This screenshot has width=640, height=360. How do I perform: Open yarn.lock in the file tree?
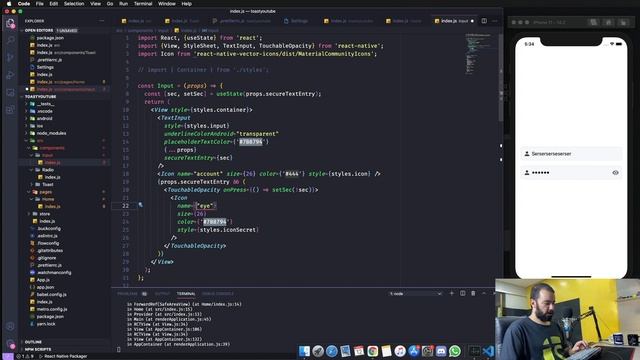coord(46,324)
